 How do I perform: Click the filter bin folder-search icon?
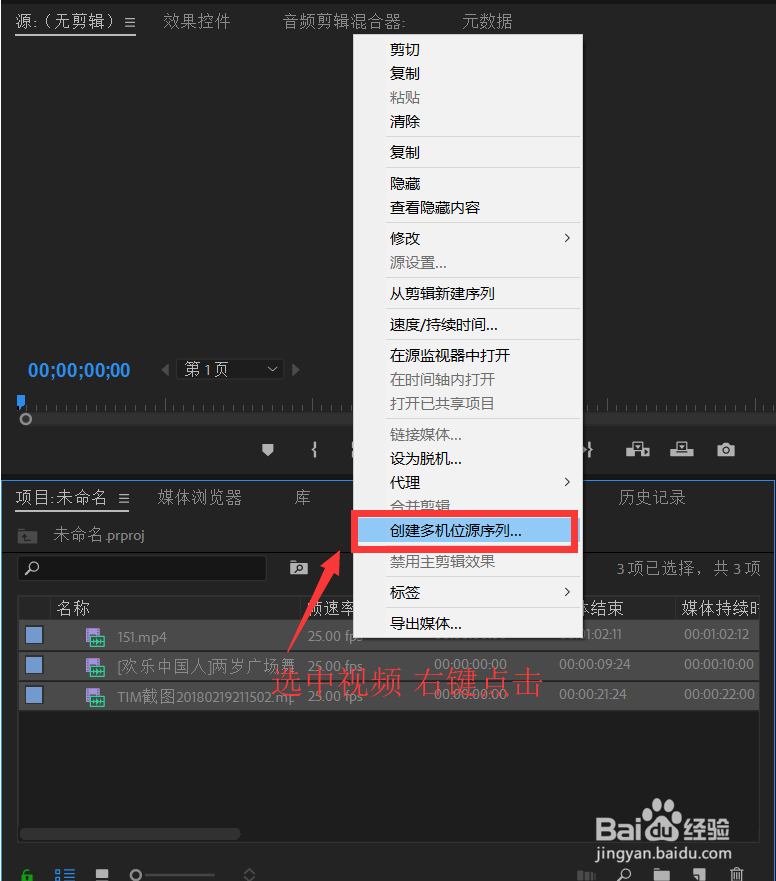pyautogui.click(x=298, y=567)
